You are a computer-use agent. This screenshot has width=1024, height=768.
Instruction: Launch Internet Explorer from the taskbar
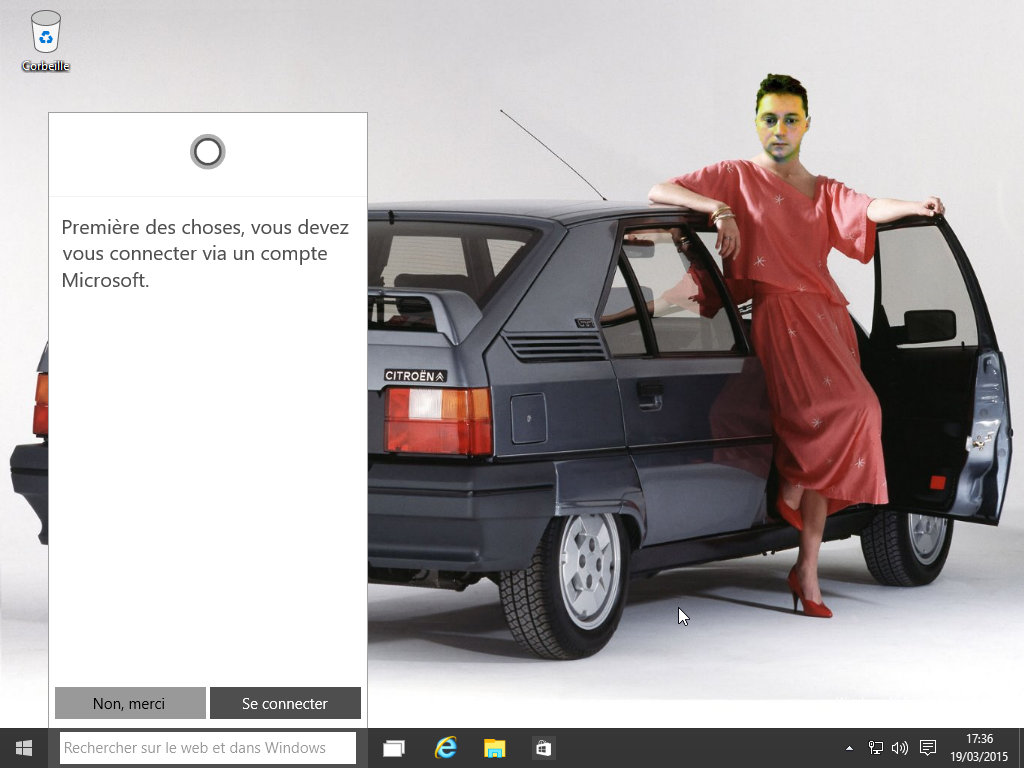[x=445, y=748]
